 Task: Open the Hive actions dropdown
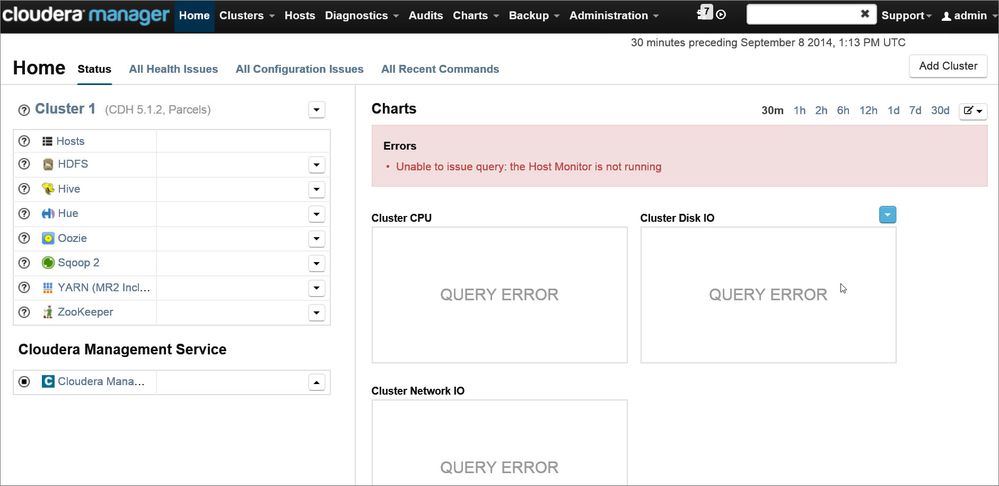coord(317,189)
